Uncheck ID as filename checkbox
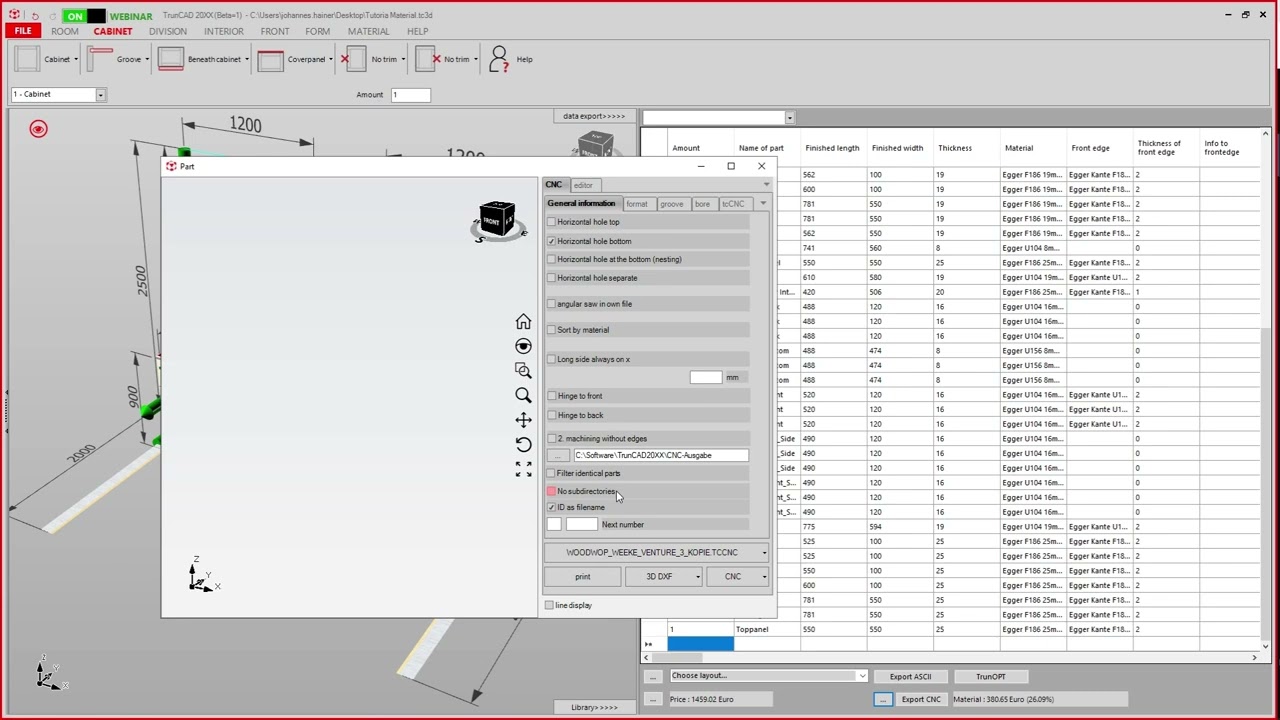This screenshot has width=1280, height=720. [551, 507]
